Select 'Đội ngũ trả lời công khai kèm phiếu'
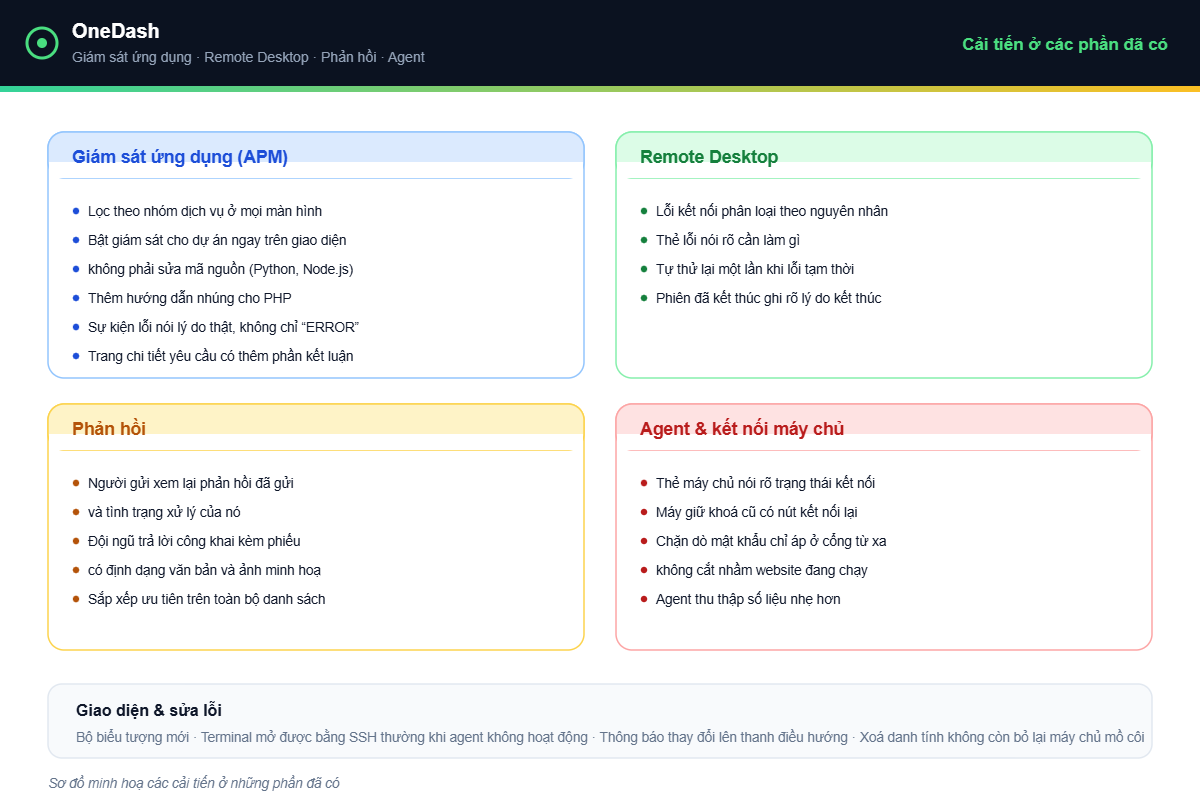 [x=194, y=541]
